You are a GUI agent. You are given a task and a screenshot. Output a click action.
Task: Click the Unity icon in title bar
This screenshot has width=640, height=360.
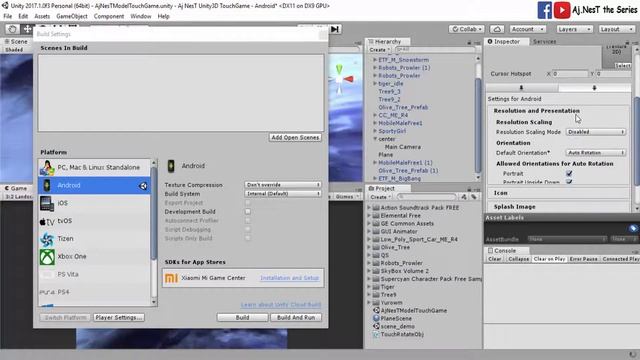coord(5,6)
